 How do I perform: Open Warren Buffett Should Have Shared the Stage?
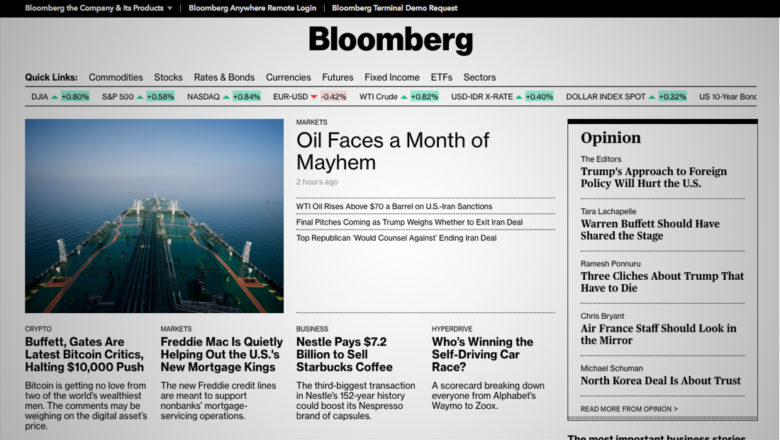tap(650, 230)
